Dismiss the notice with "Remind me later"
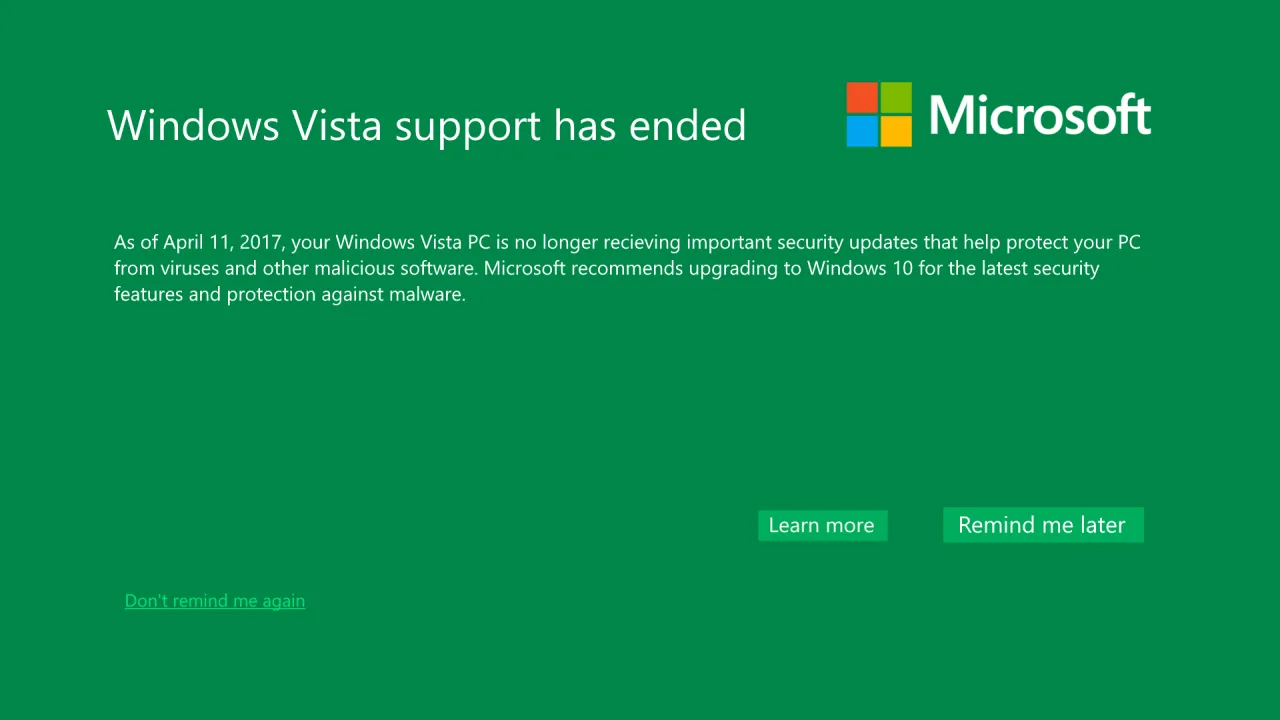The width and height of the screenshot is (1280, 720). point(1043,525)
